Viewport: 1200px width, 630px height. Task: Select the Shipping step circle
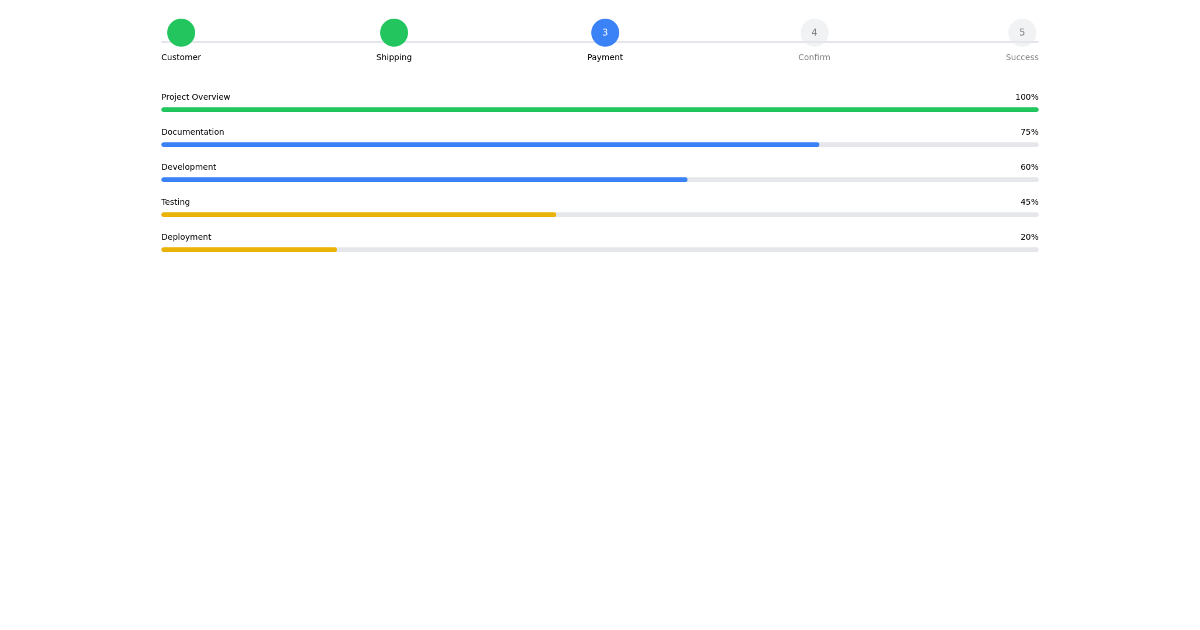click(x=394, y=32)
